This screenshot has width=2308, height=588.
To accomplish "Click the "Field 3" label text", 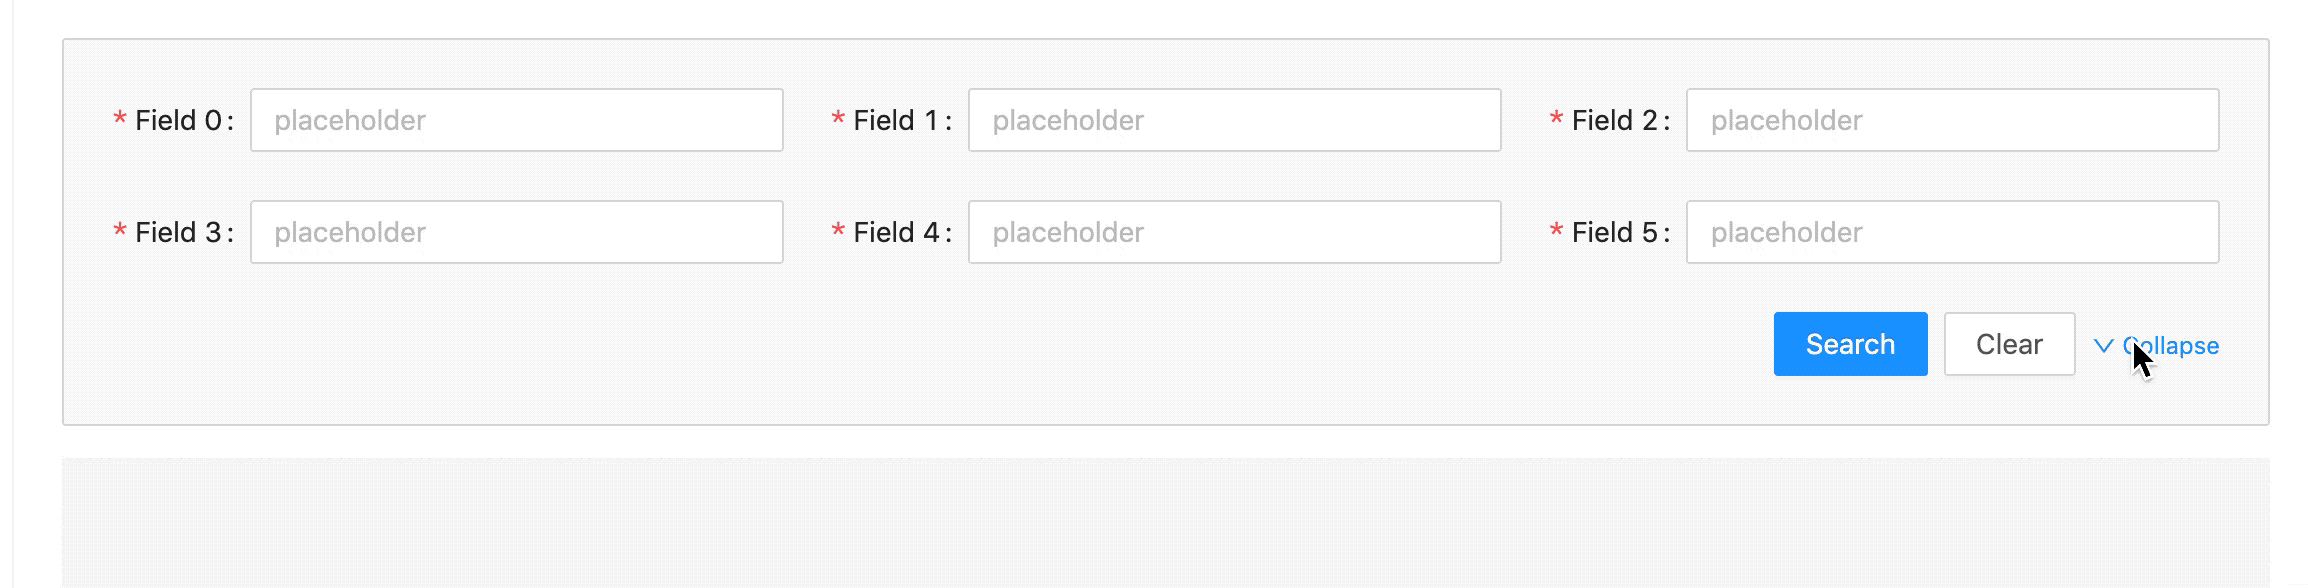I will tap(178, 233).
